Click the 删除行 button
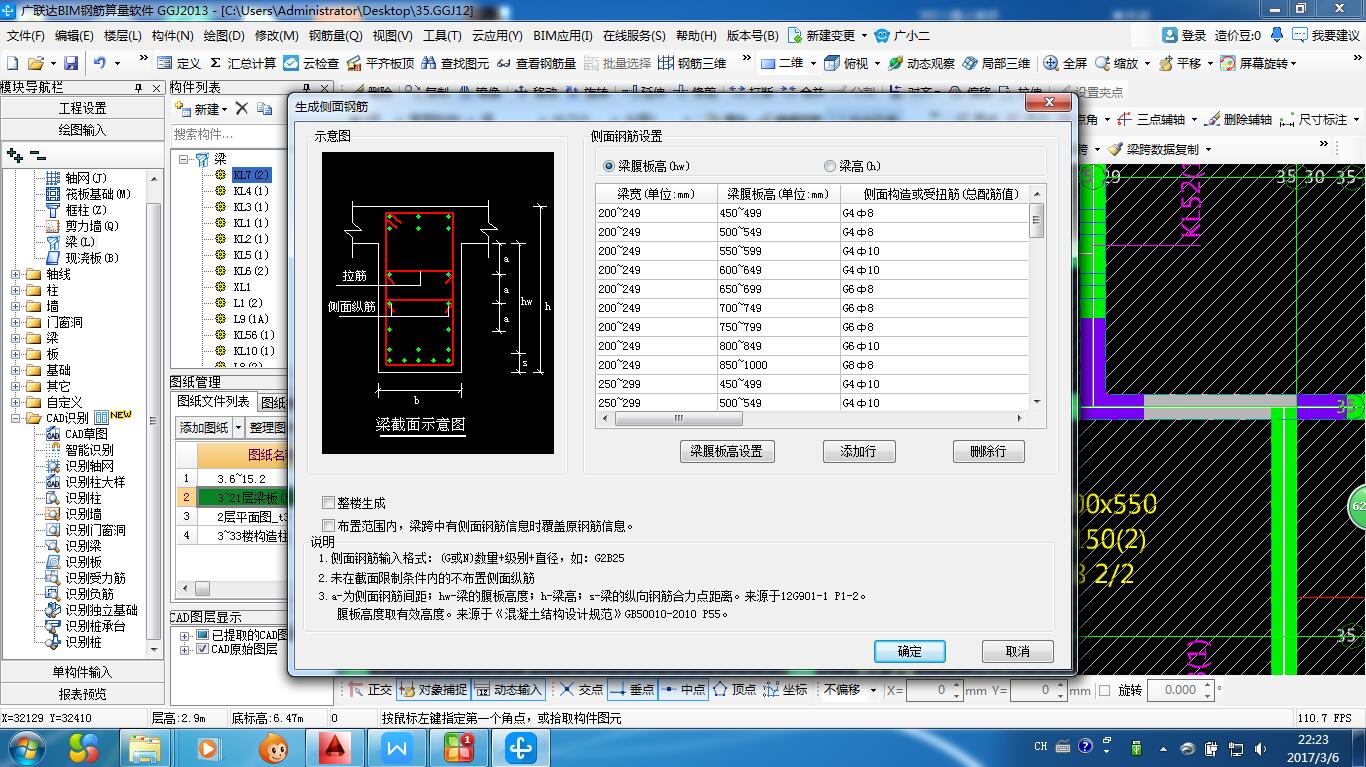 click(988, 452)
